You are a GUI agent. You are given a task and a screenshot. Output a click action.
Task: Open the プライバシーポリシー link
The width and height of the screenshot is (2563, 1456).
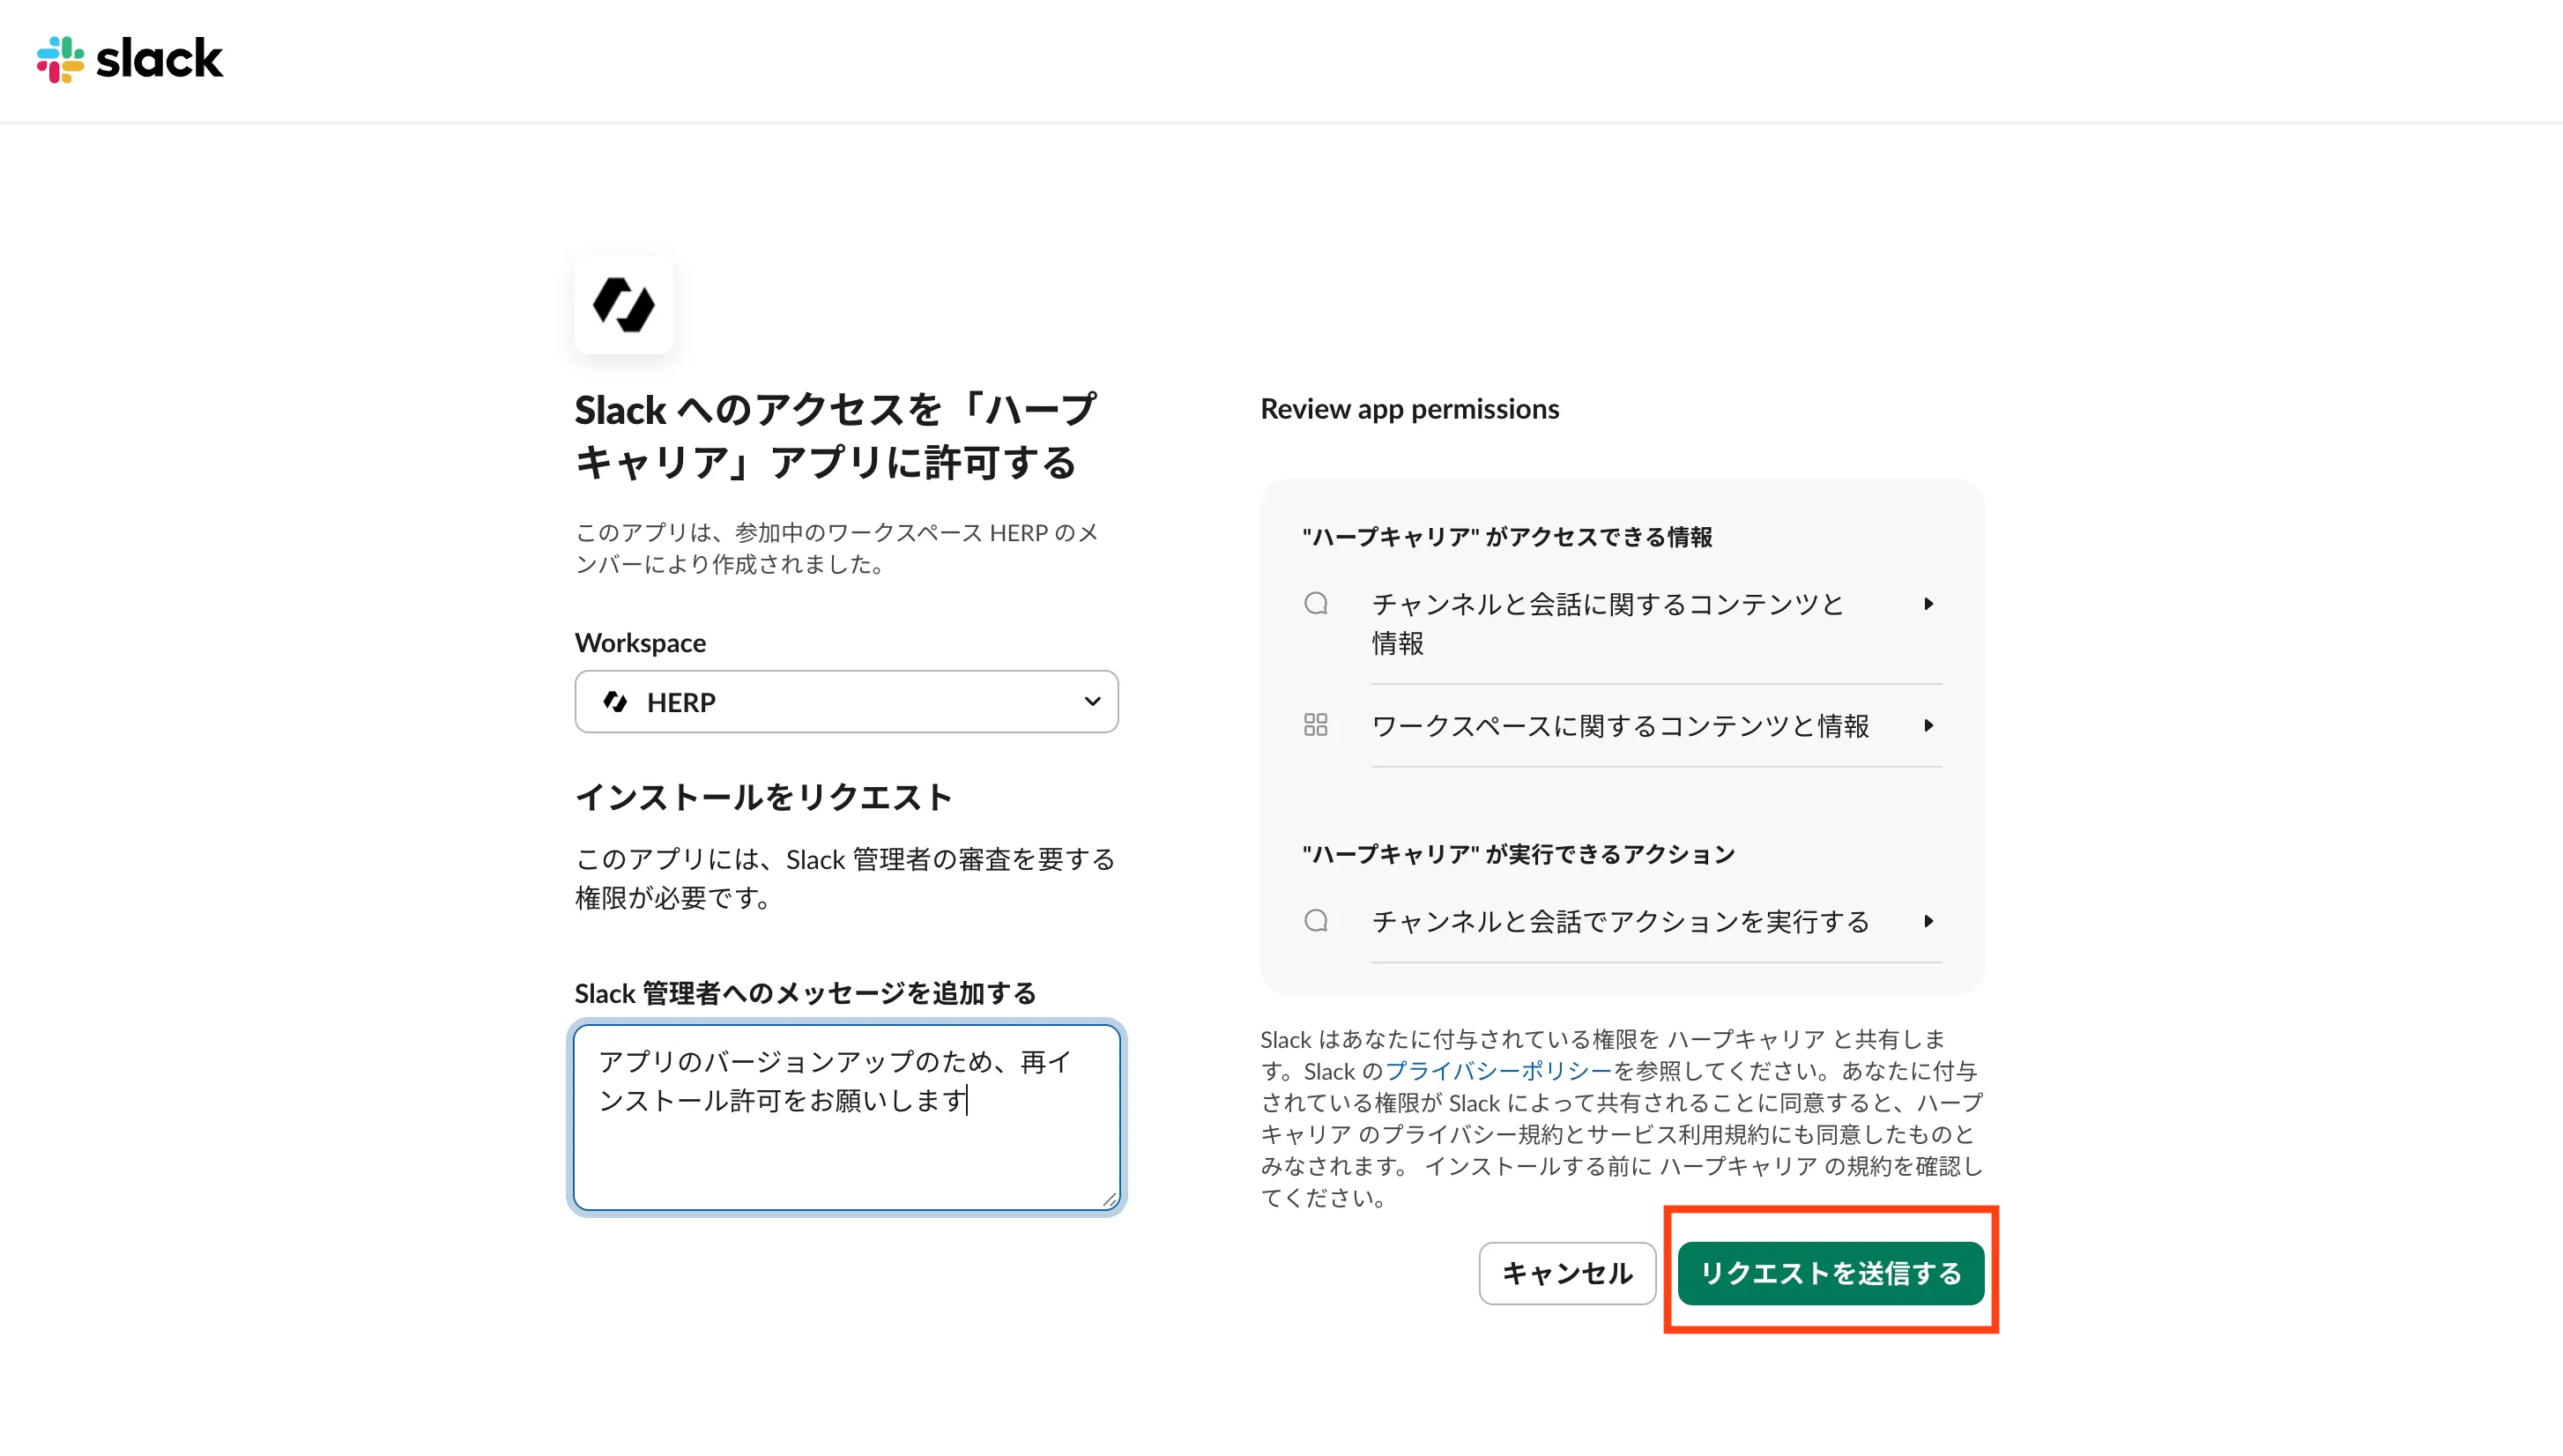click(x=1499, y=1071)
